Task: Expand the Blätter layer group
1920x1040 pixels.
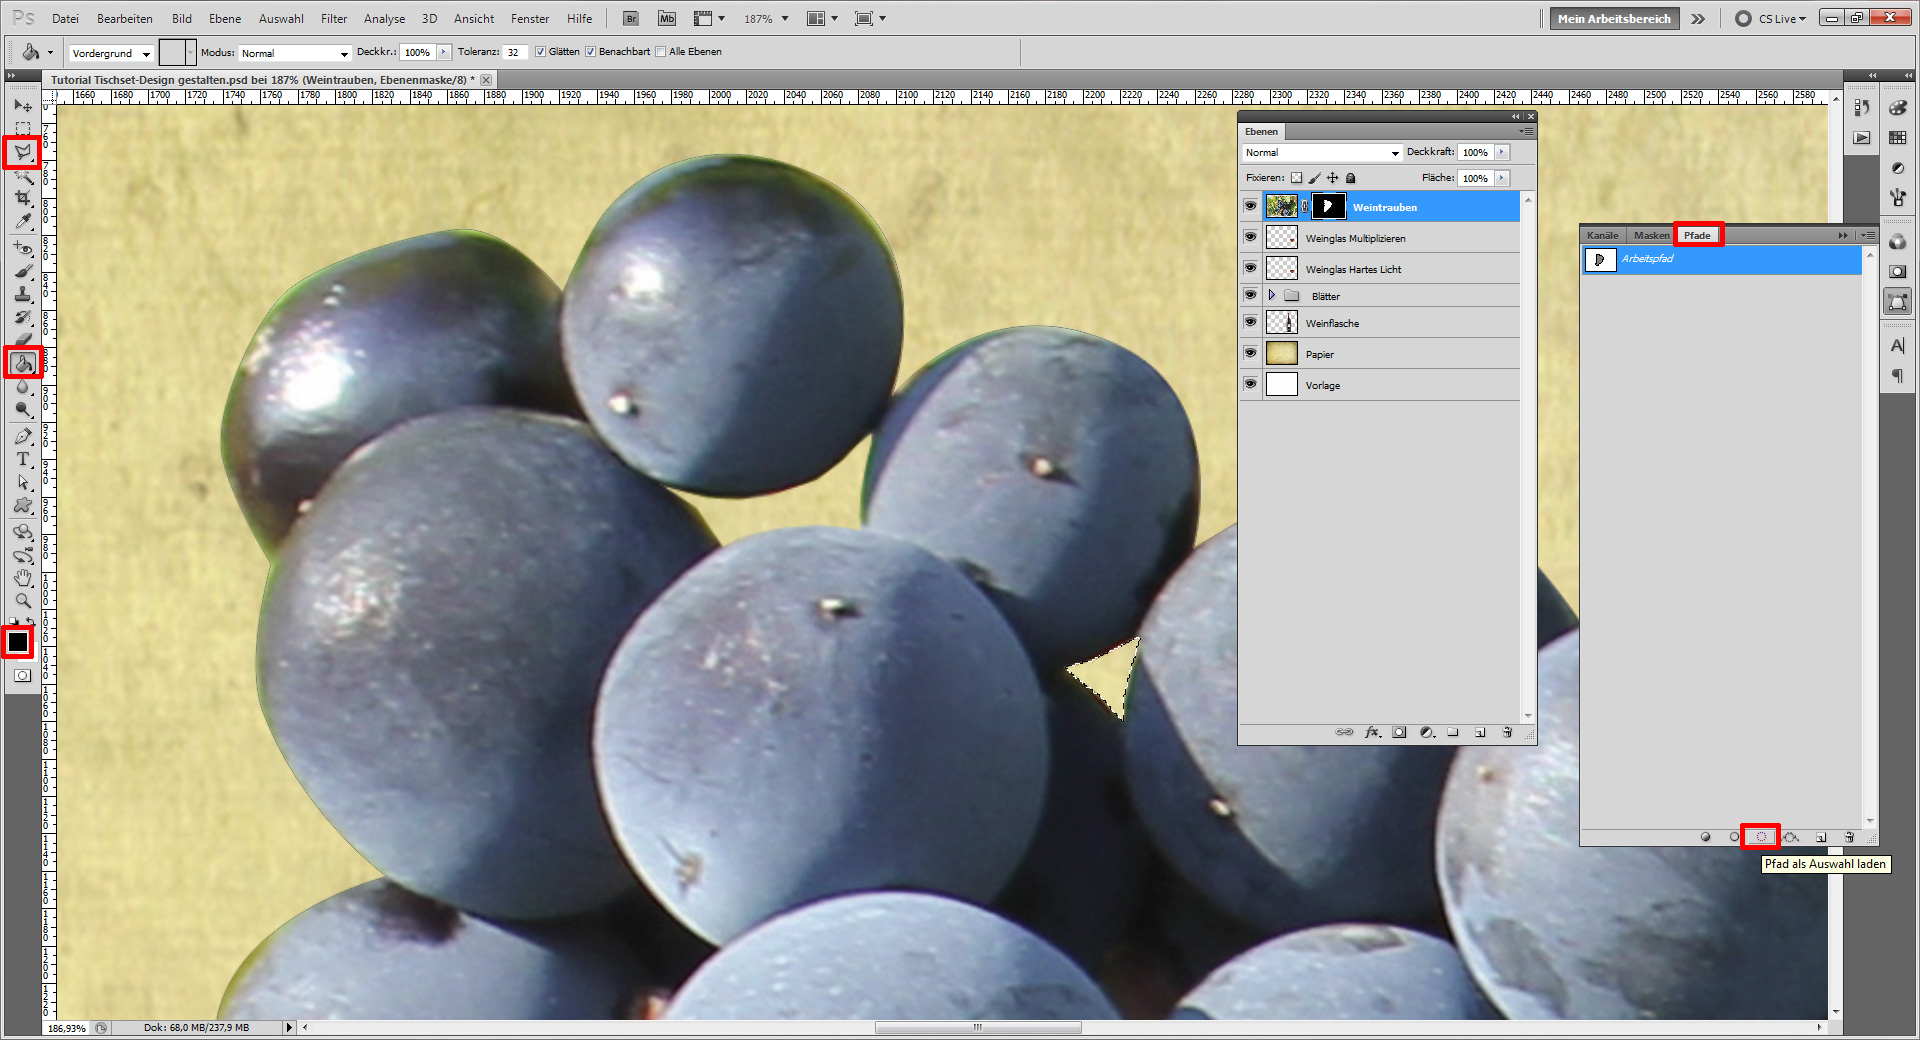Action: (x=1272, y=296)
